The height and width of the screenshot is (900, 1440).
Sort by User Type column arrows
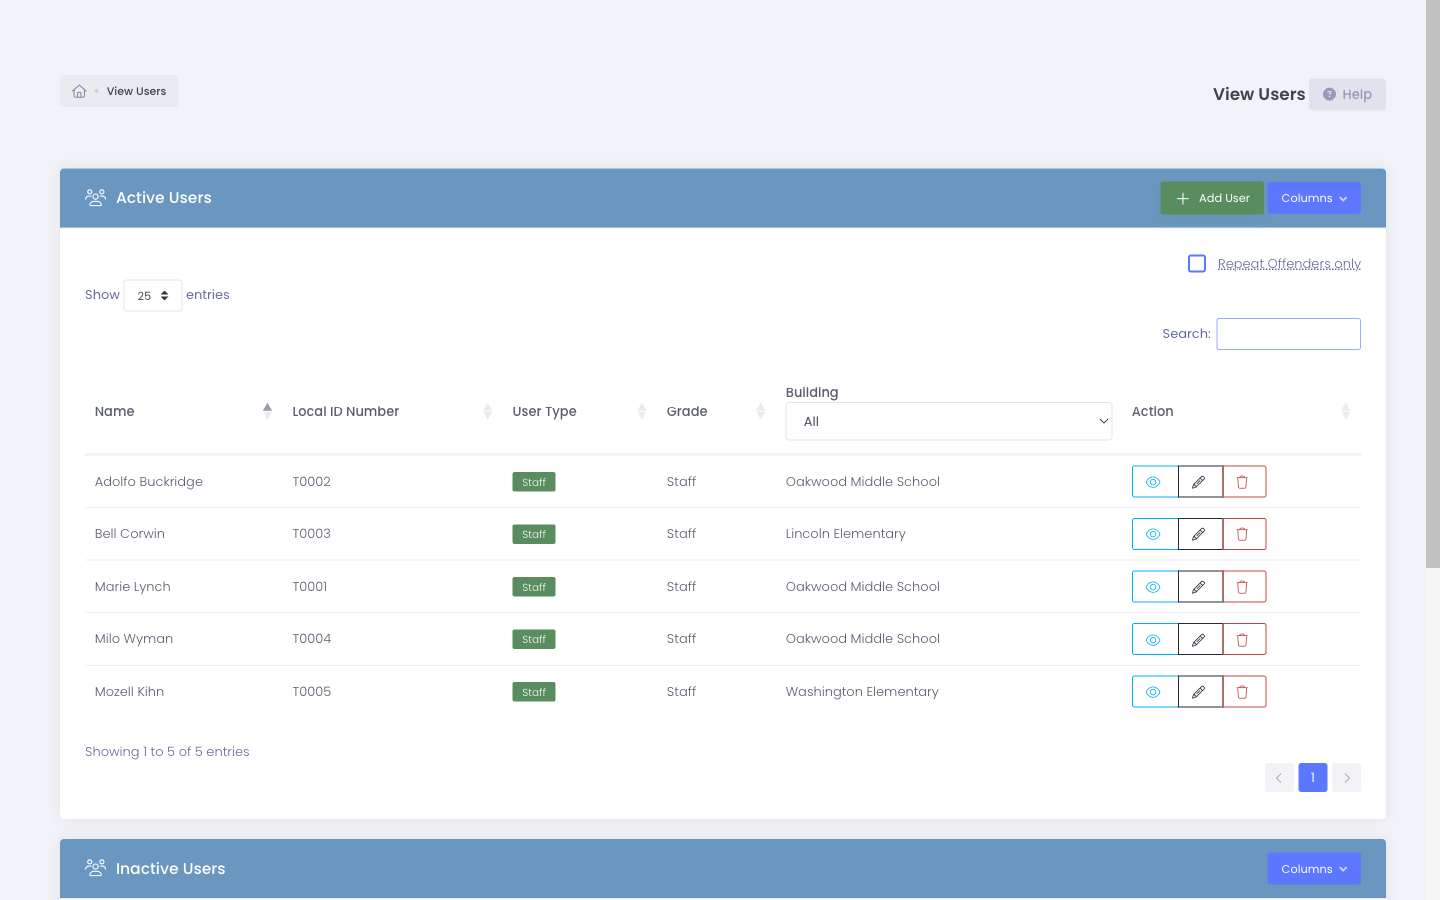(642, 411)
